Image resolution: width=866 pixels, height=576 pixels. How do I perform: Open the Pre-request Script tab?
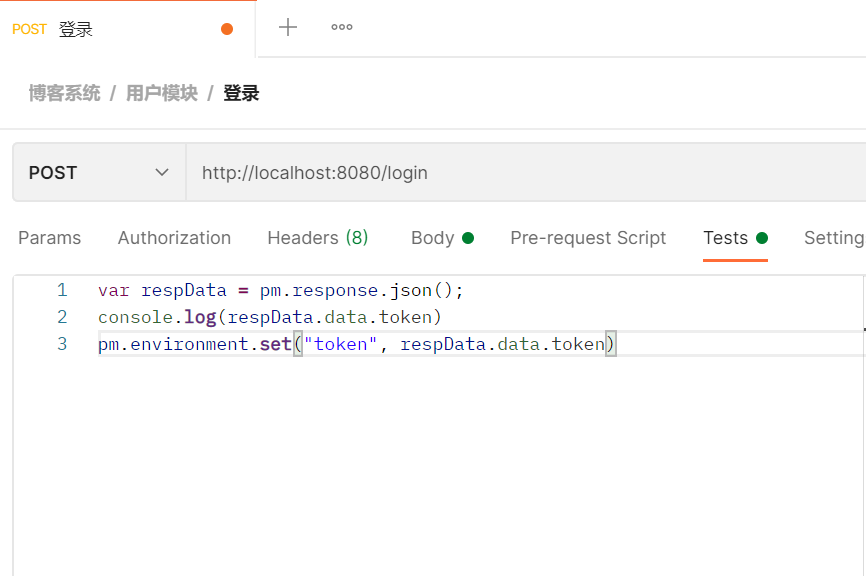click(x=588, y=238)
